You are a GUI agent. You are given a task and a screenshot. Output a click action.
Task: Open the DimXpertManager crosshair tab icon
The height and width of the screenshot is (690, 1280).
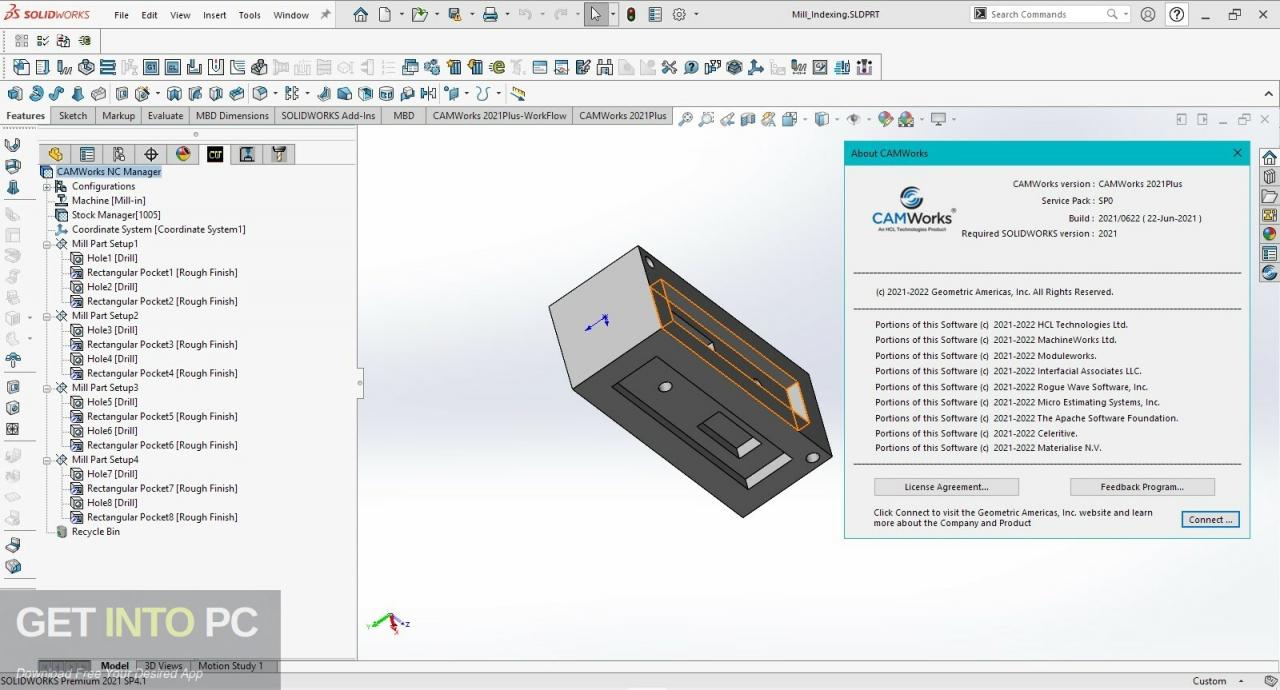tap(151, 154)
